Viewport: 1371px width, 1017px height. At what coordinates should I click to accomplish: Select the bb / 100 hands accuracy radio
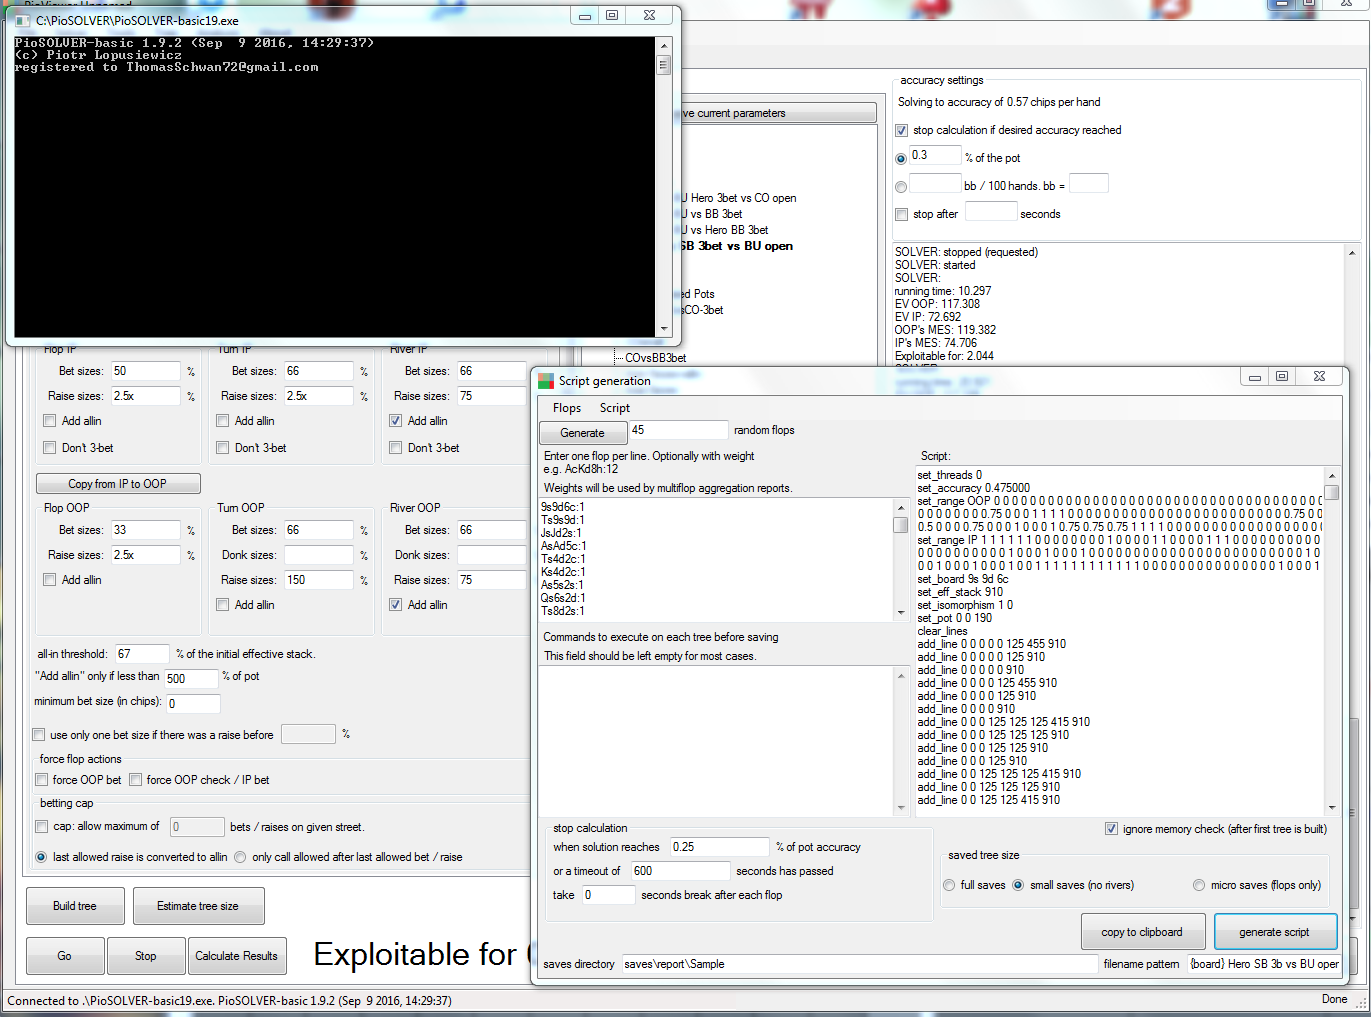click(x=901, y=187)
